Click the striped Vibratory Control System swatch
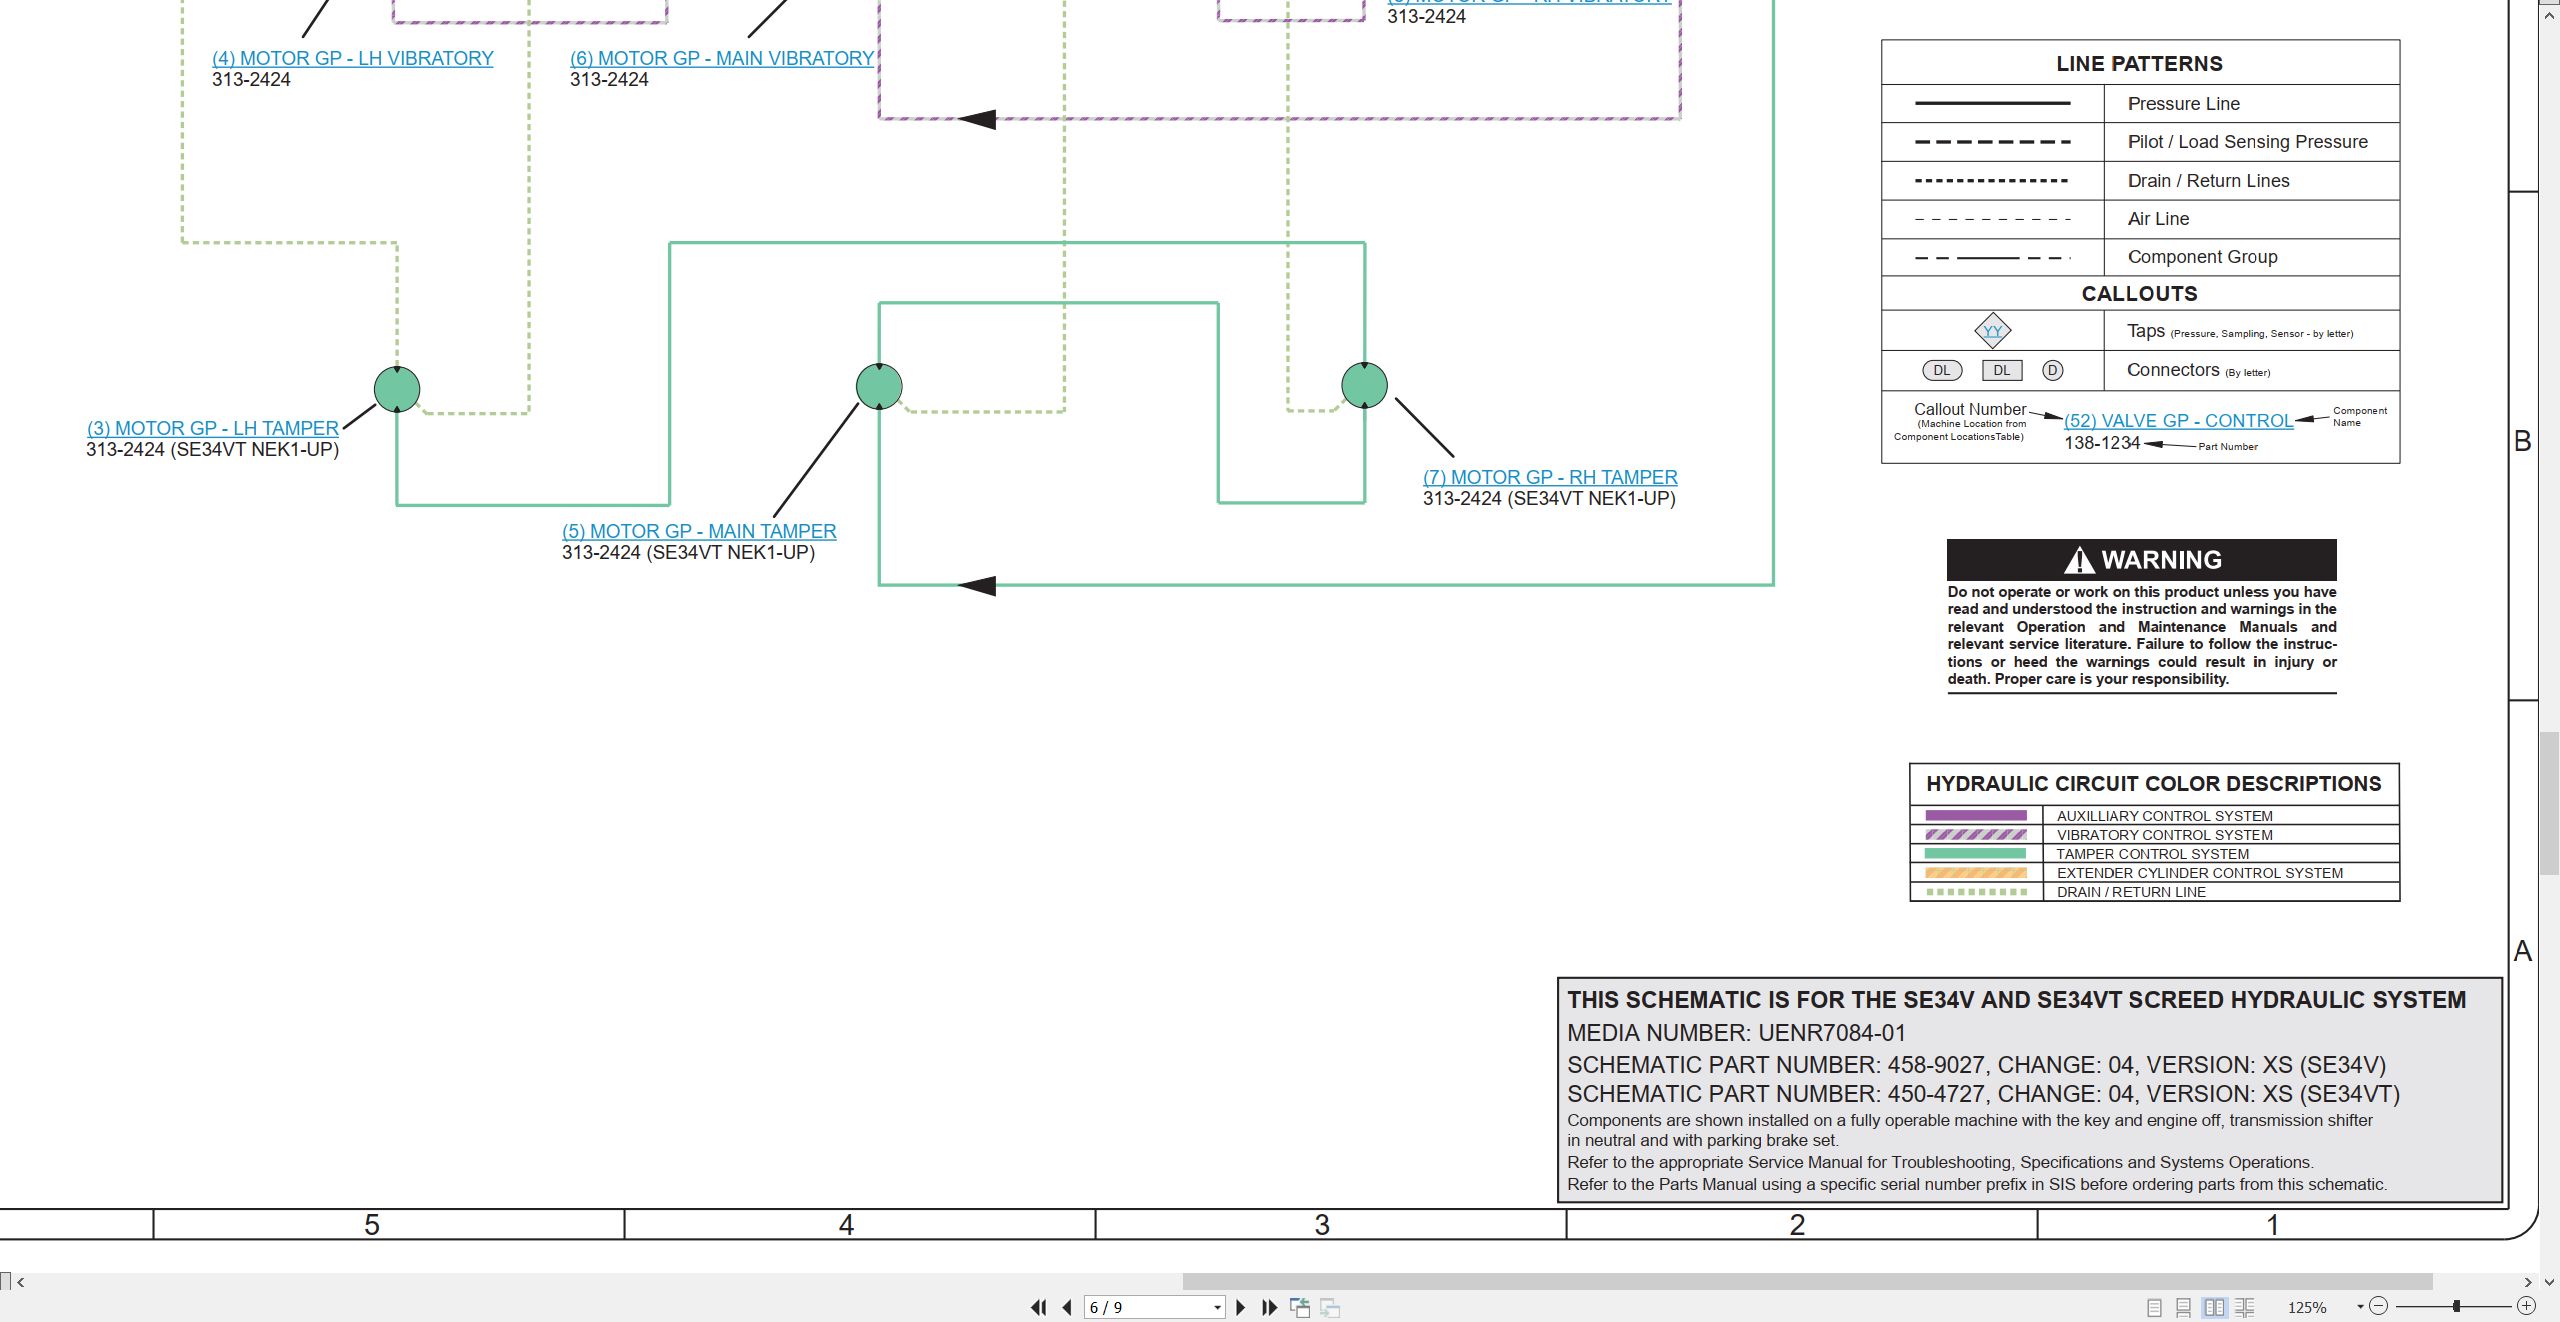The width and height of the screenshot is (2560, 1322). (1976, 834)
